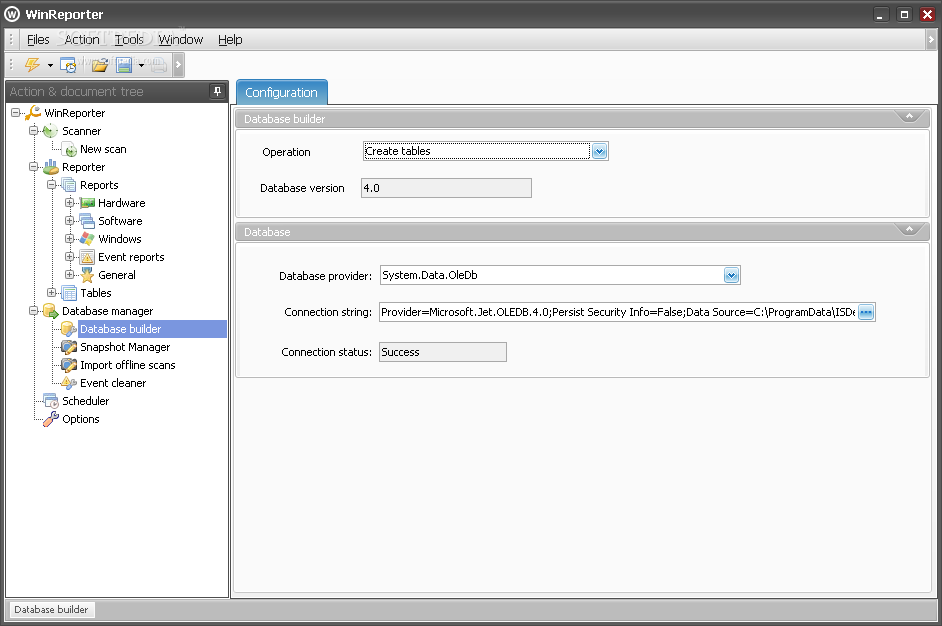The height and width of the screenshot is (626, 942).
Task: Collapse the Reporter tree node
Action: [34, 166]
